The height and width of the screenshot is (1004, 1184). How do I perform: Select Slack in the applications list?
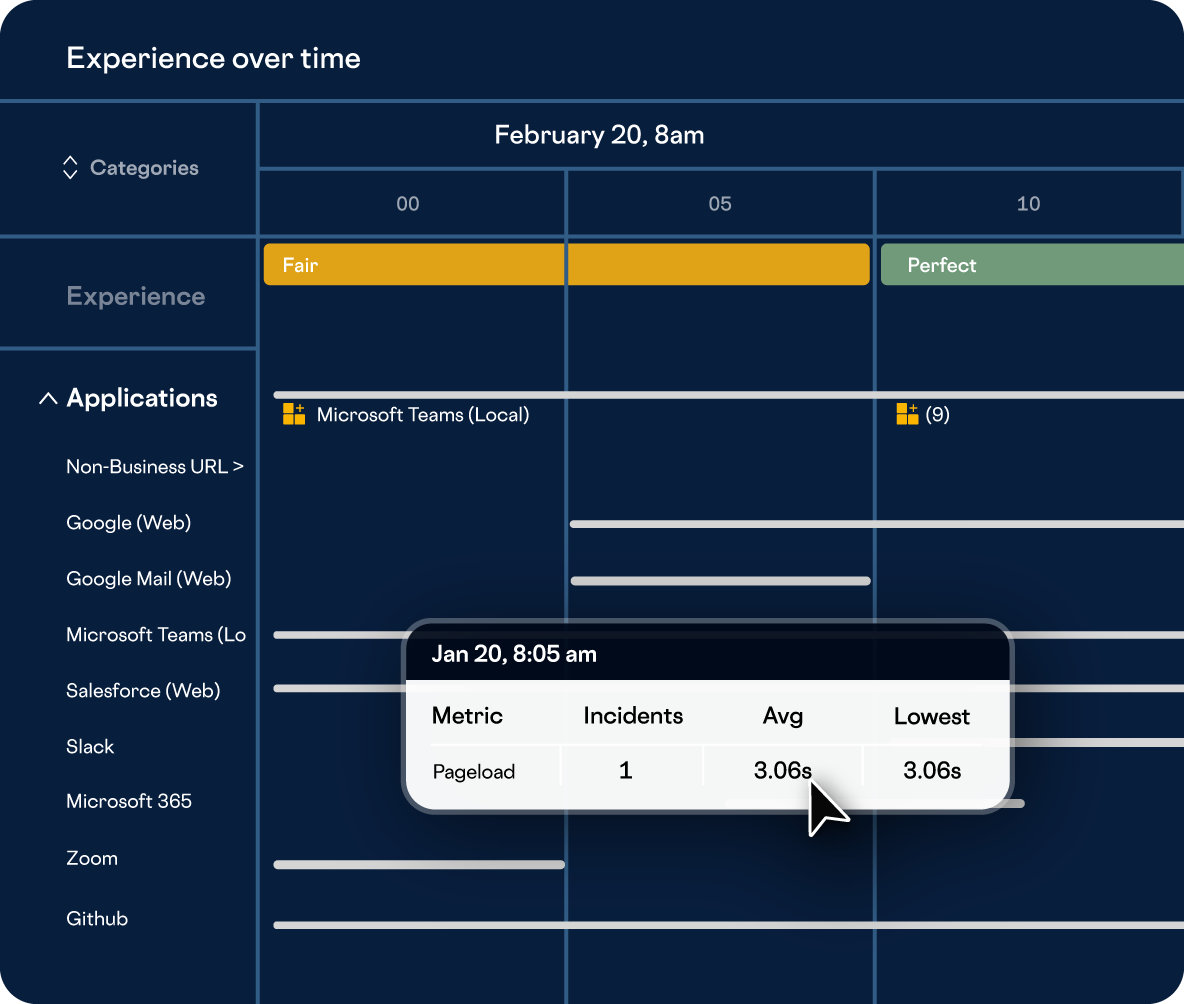click(90, 747)
